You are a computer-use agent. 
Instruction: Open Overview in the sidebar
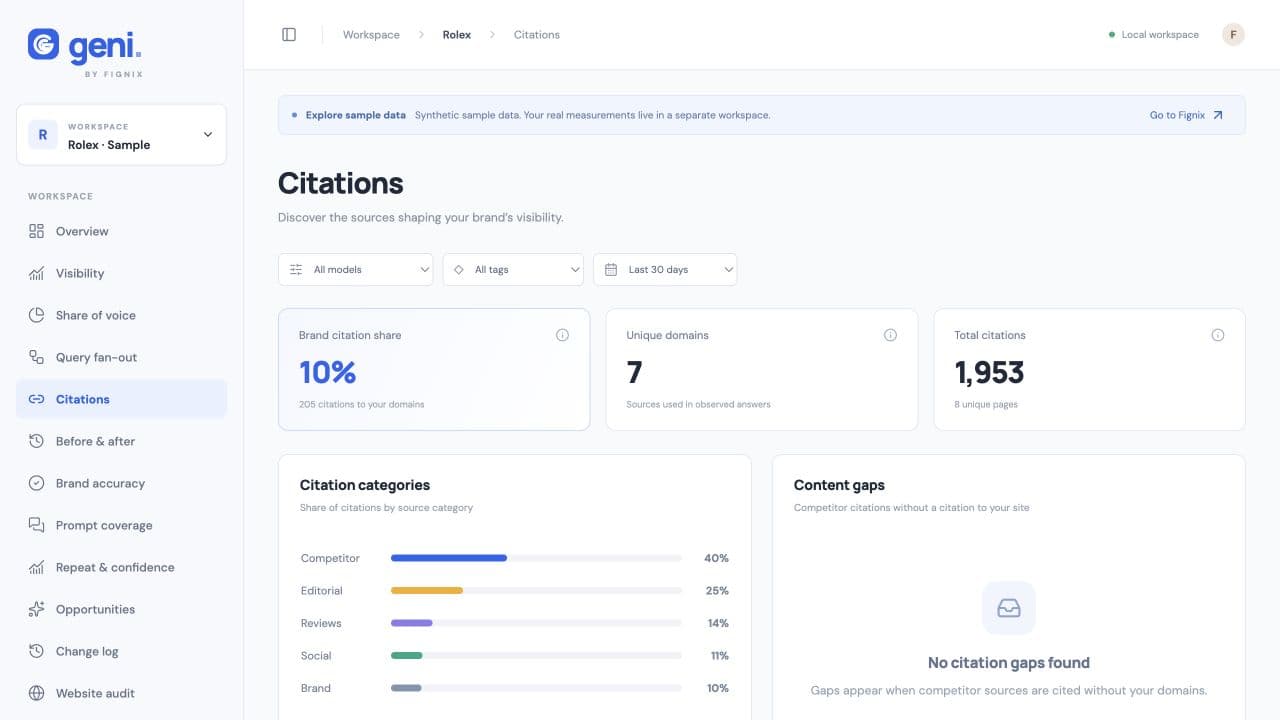coord(121,231)
